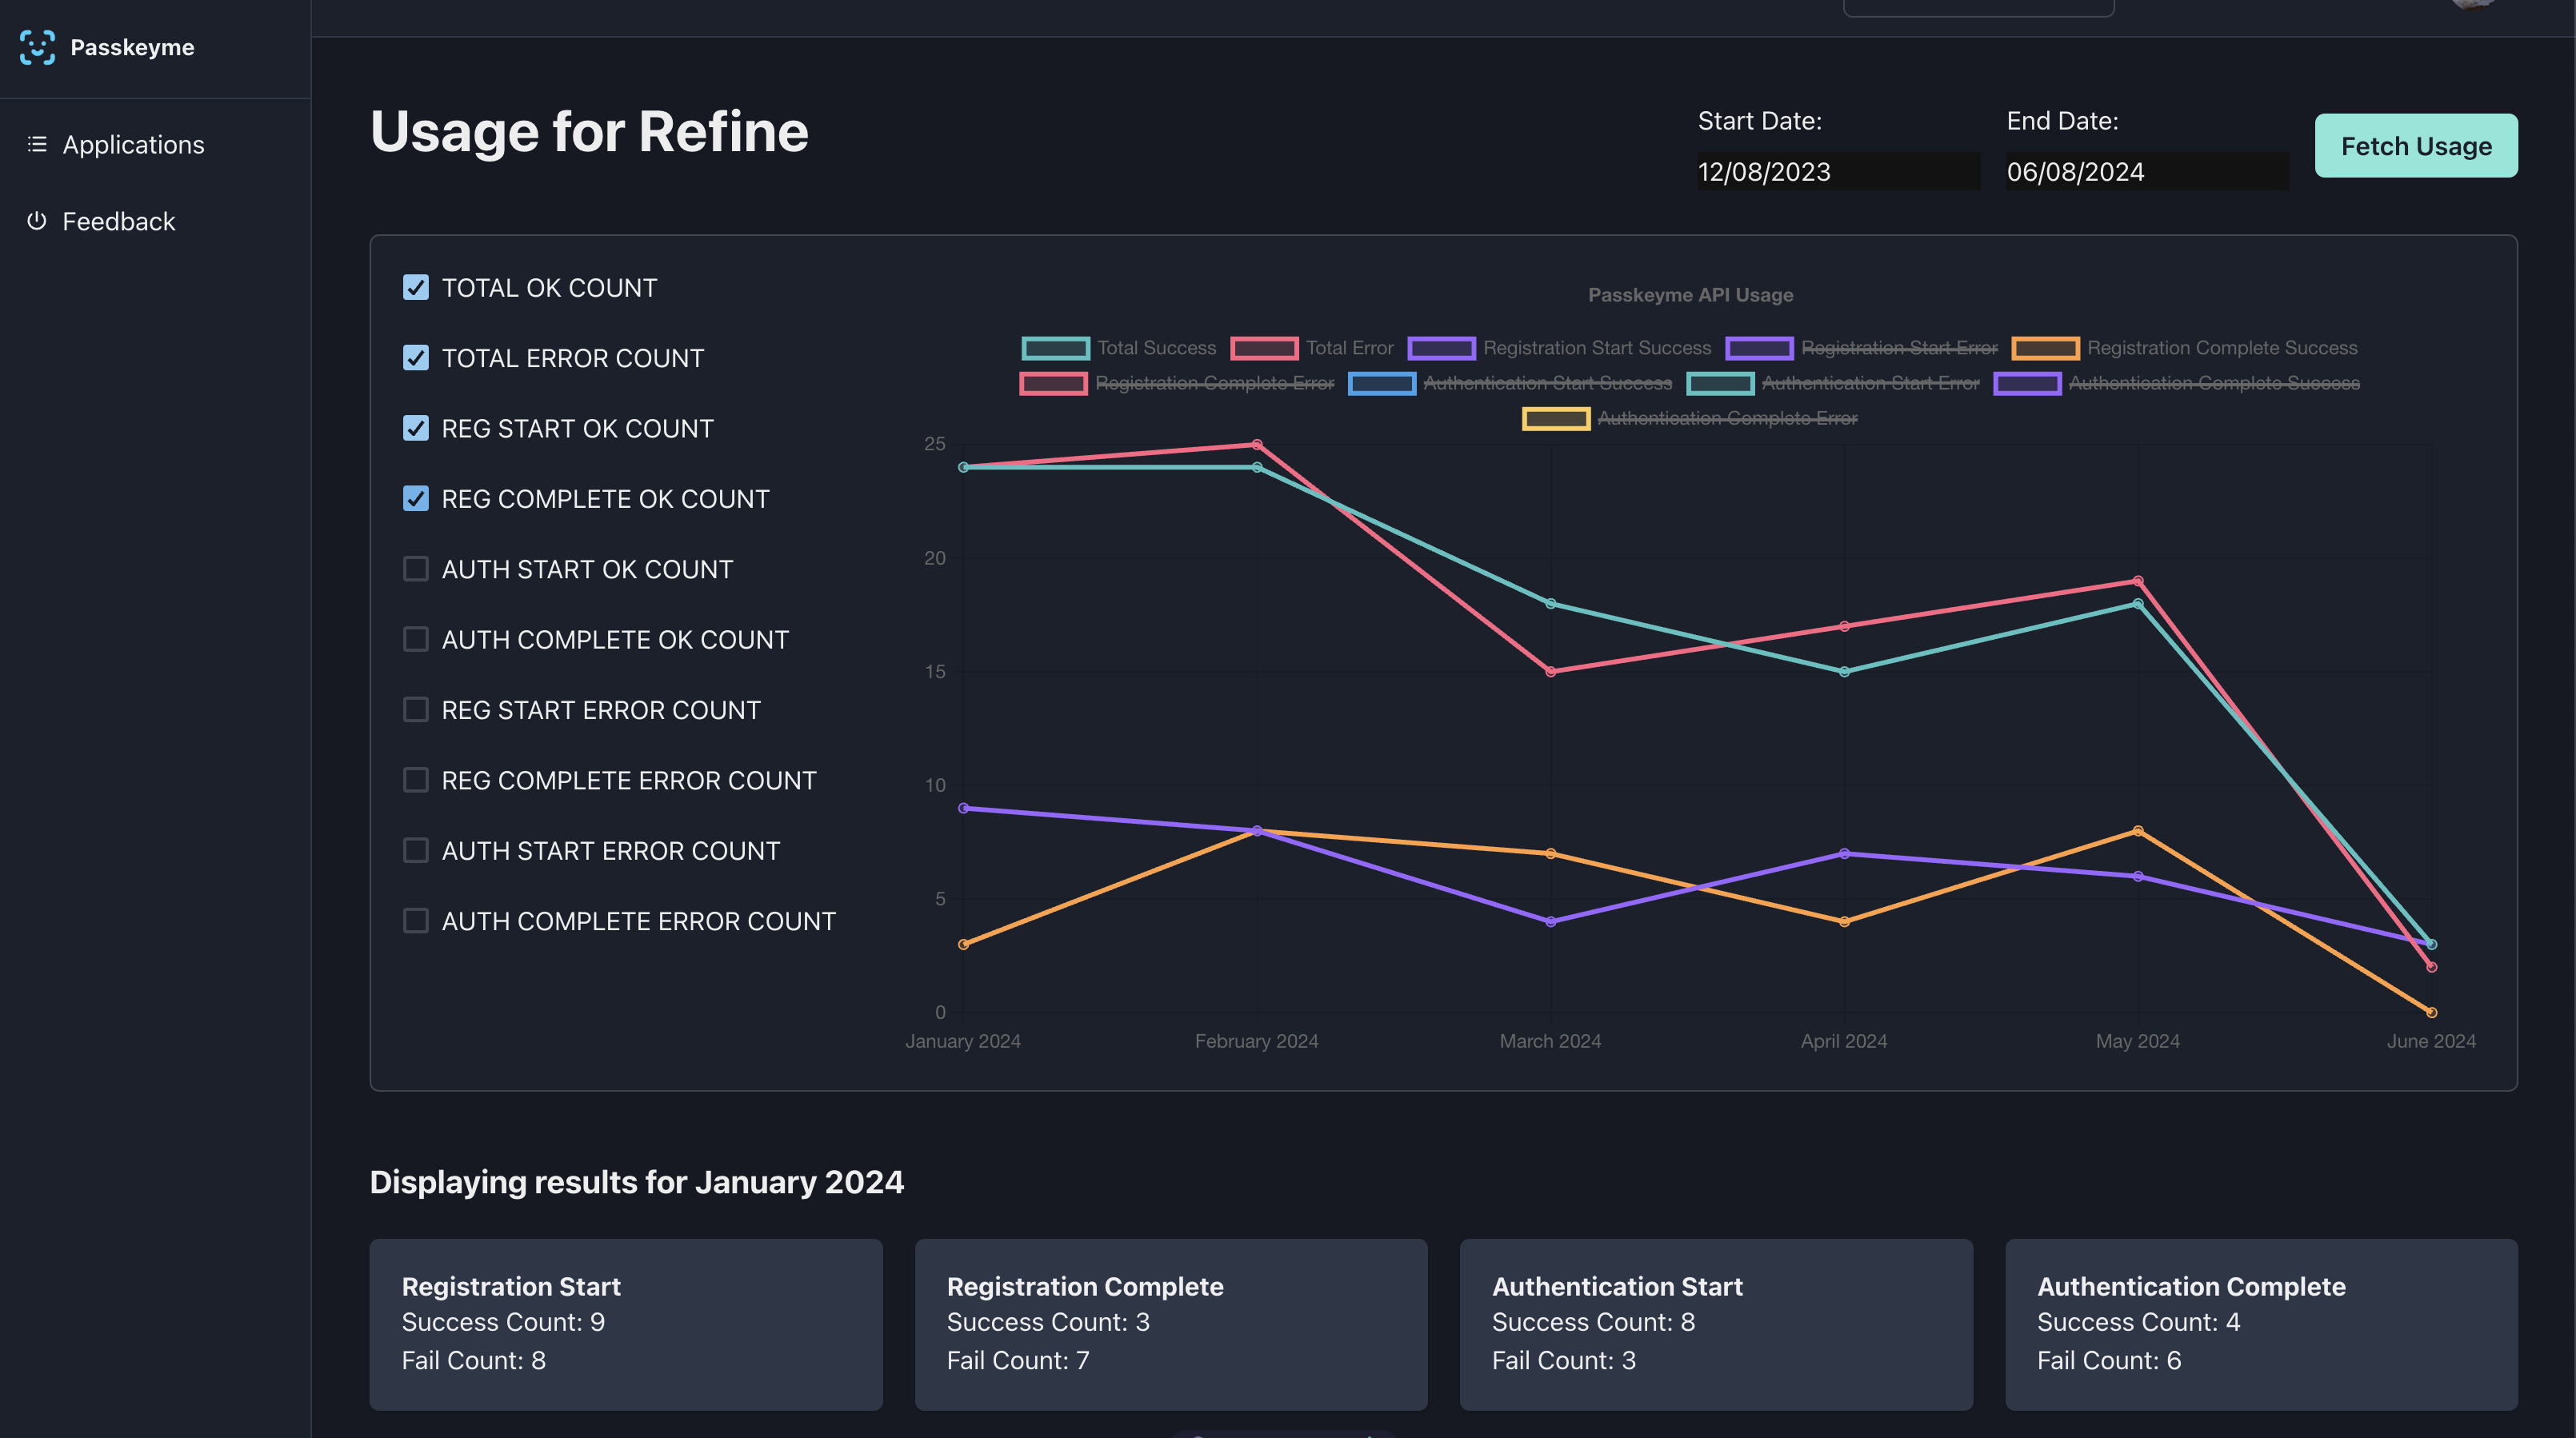This screenshot has width=2576, height=1438.
Task: Toggle Registration Start Success legend swatch
Action: tap(1441, 348)
